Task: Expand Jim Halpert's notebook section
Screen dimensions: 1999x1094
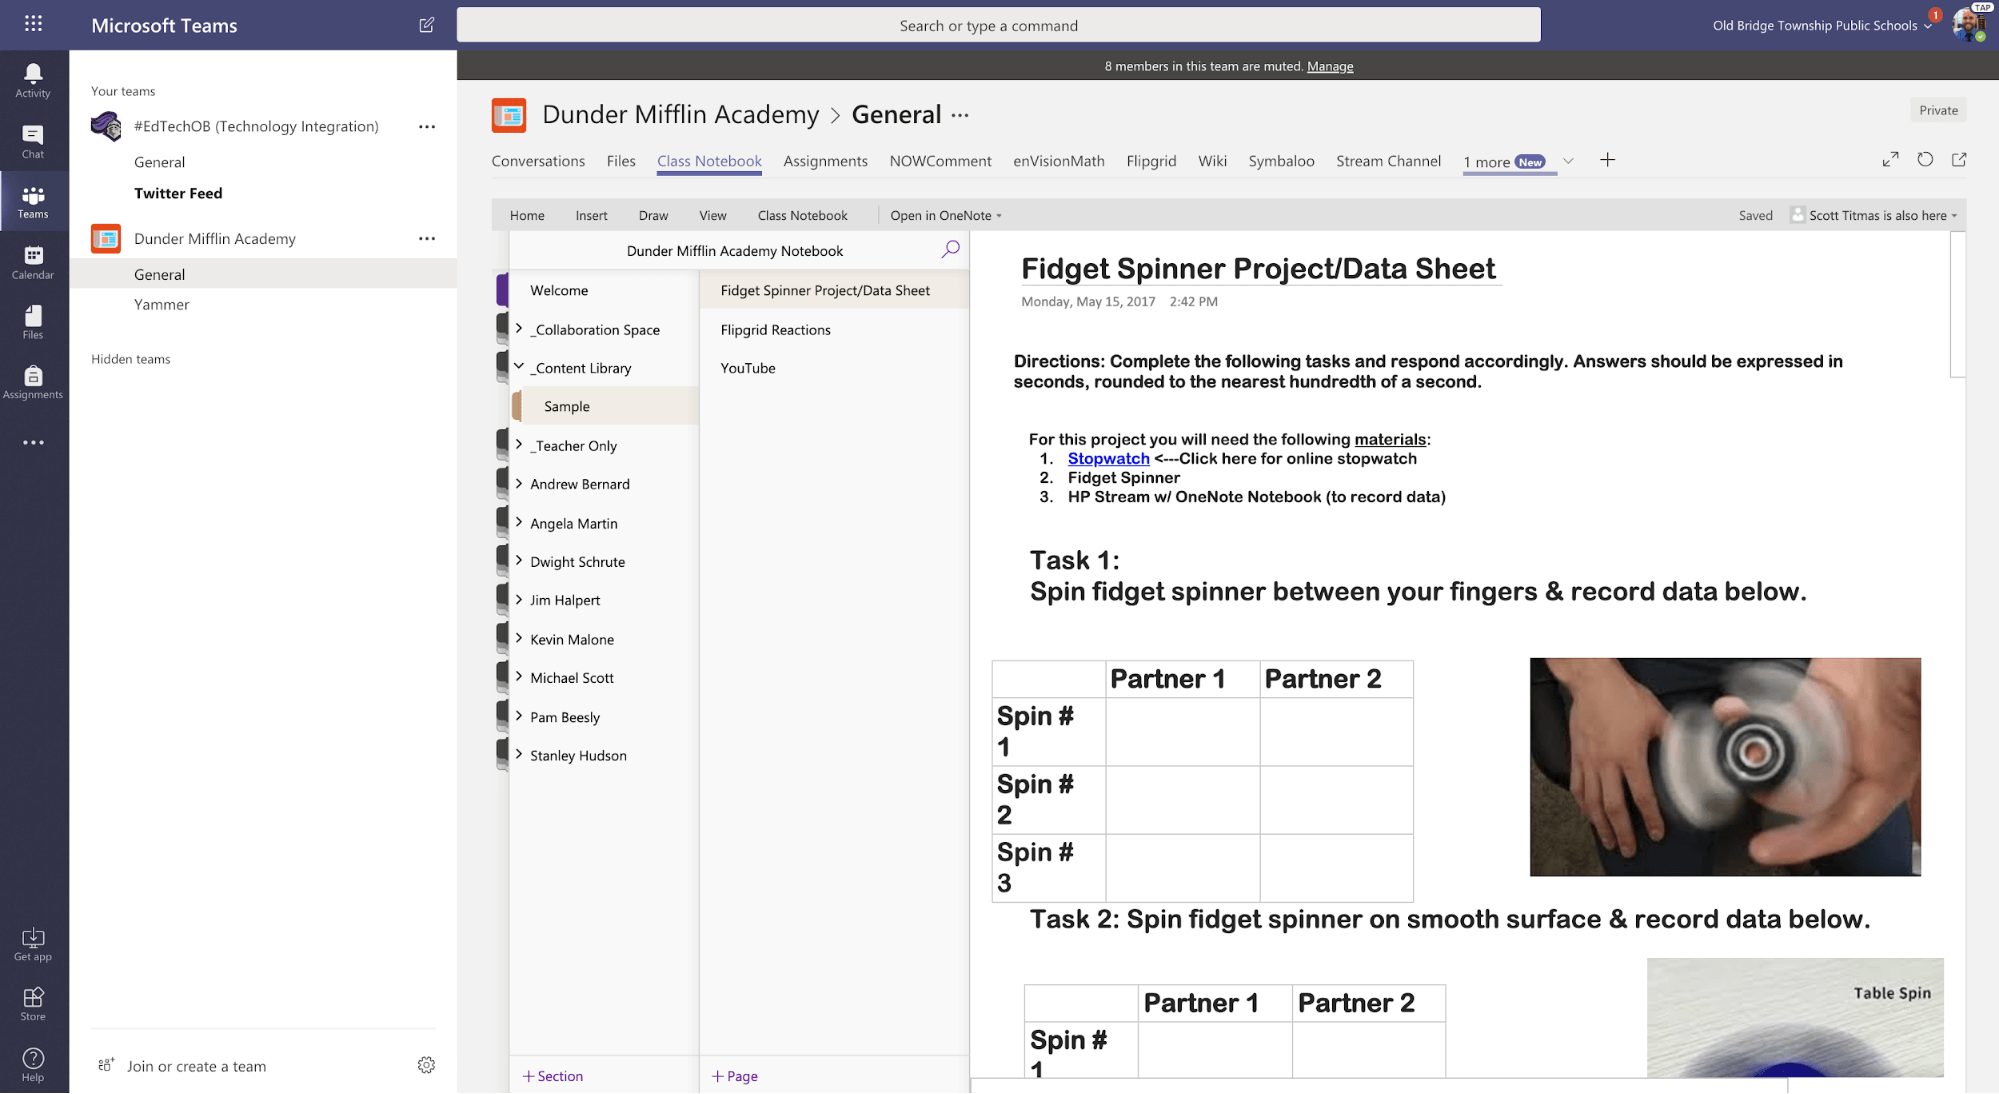Action: (x=519, y=599)
